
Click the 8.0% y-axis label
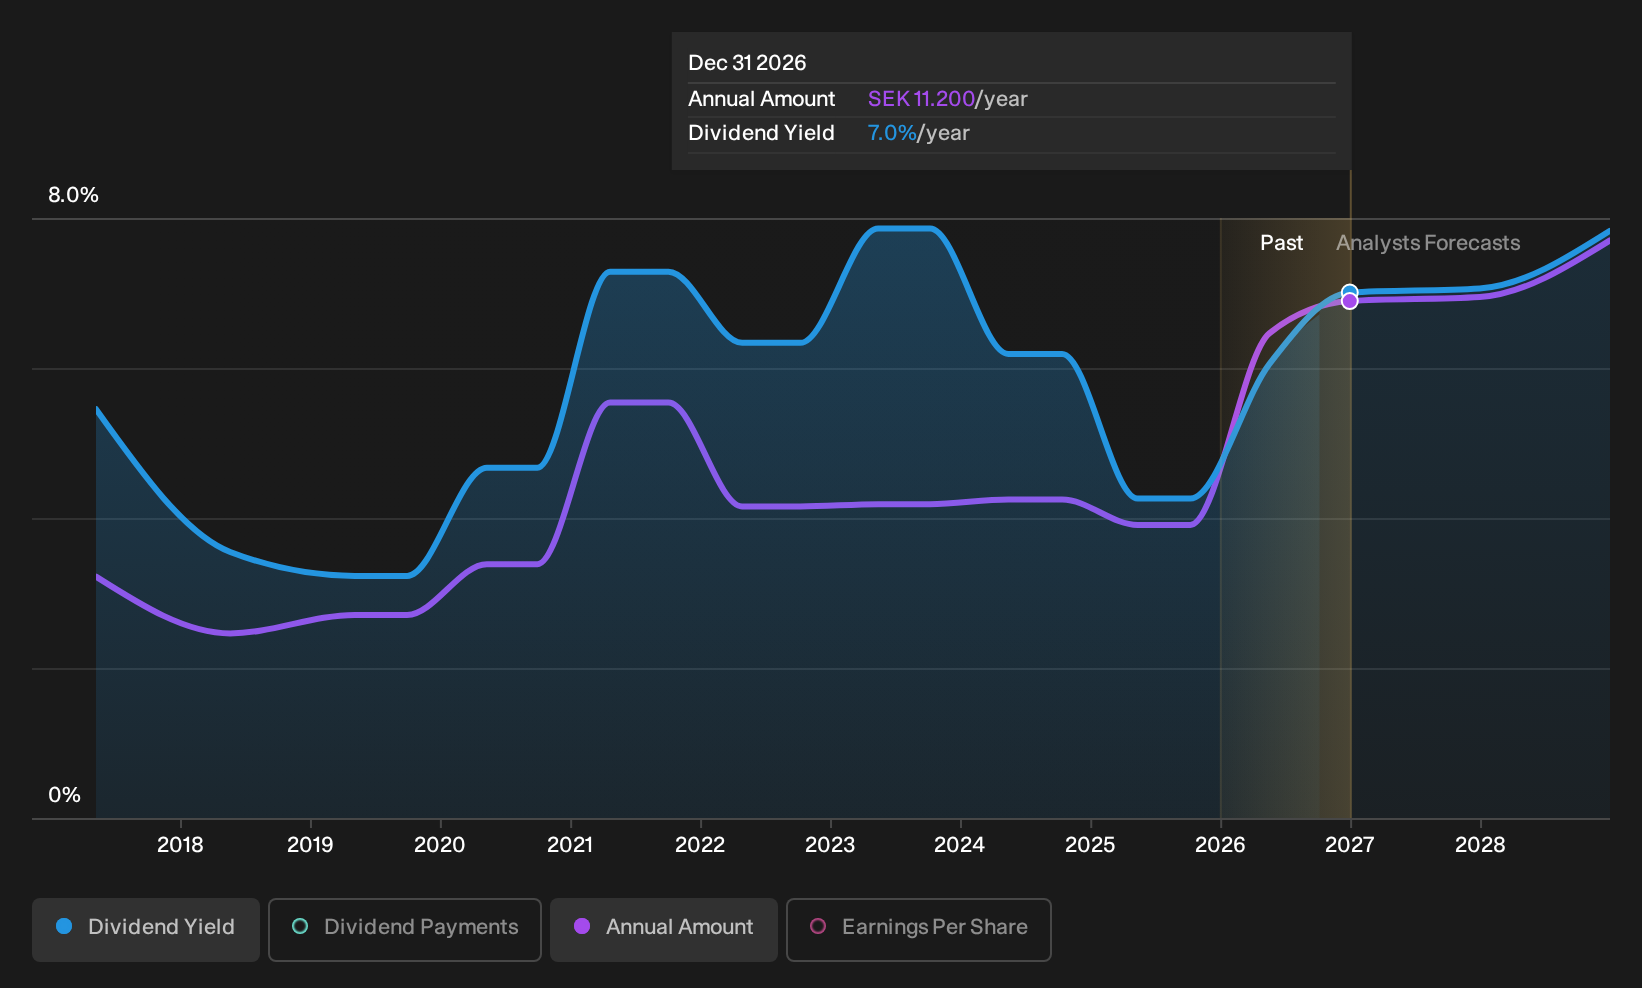click(73, 195)
